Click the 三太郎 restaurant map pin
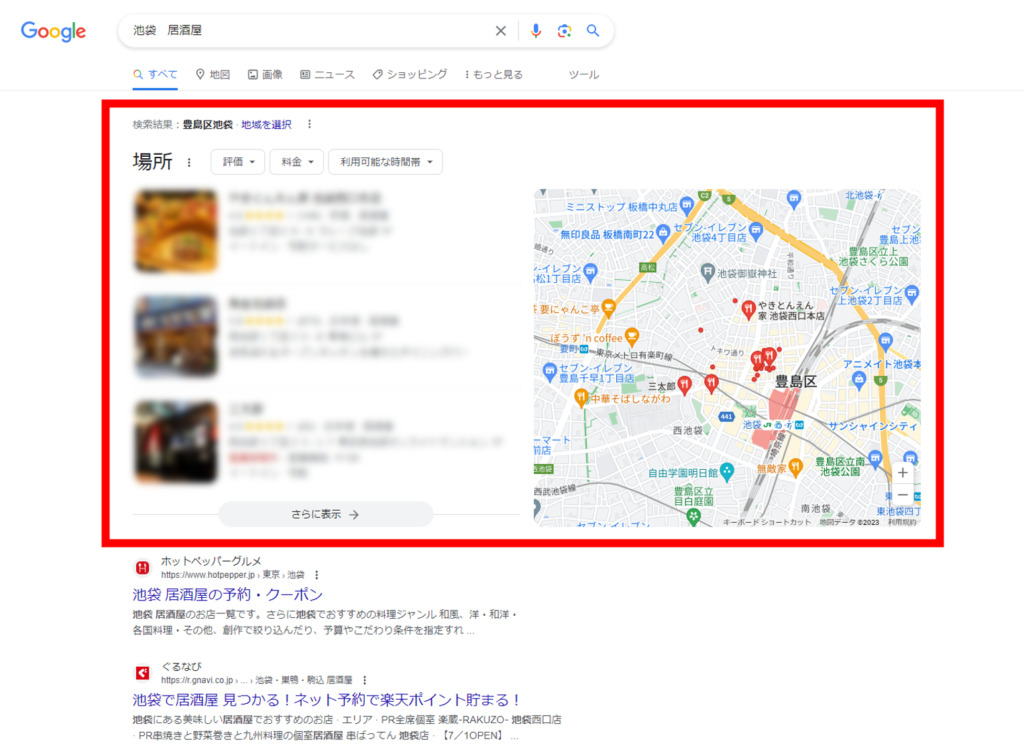This screenshot has height=754, width=1024. point(684,385)
